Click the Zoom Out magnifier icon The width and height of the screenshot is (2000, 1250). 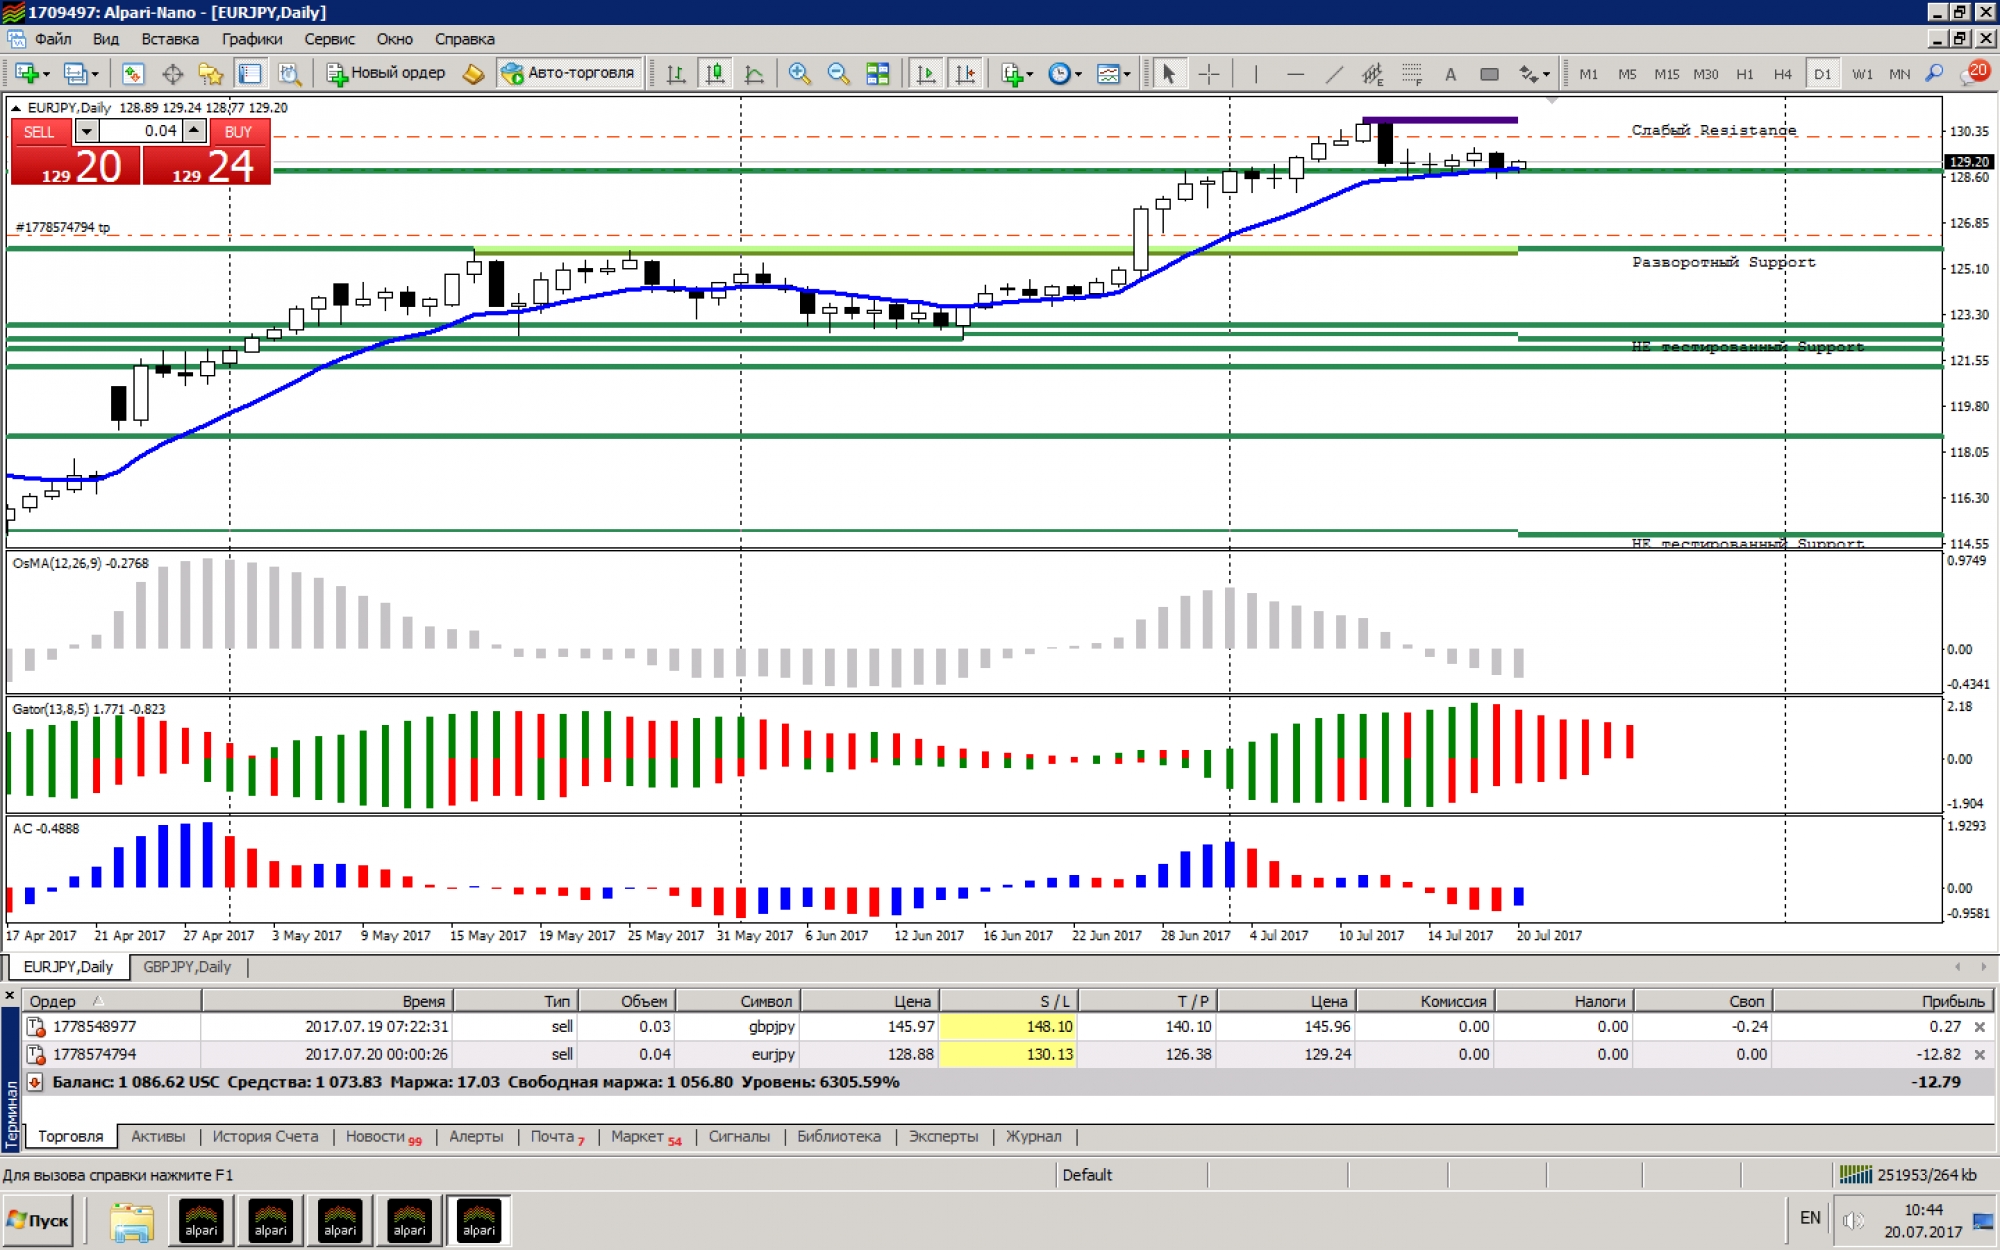pos(838,74)
